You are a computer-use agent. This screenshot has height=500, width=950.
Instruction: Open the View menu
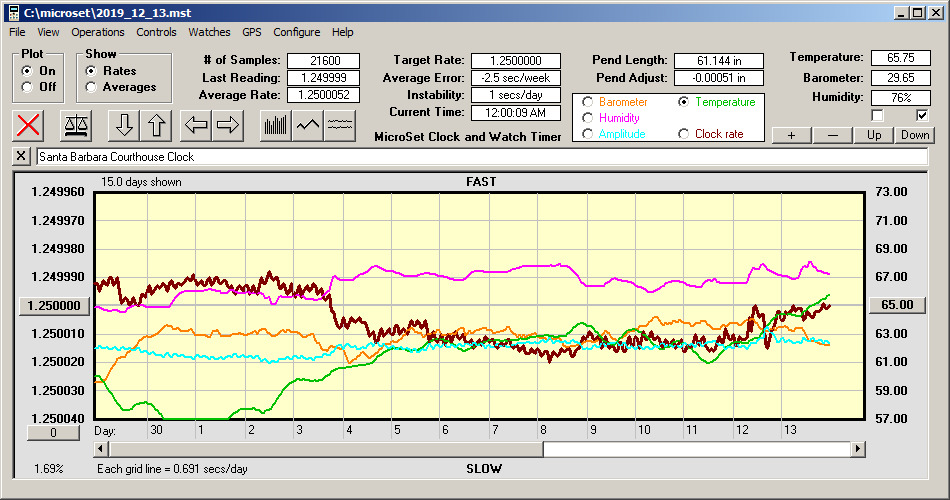(48, 32)
